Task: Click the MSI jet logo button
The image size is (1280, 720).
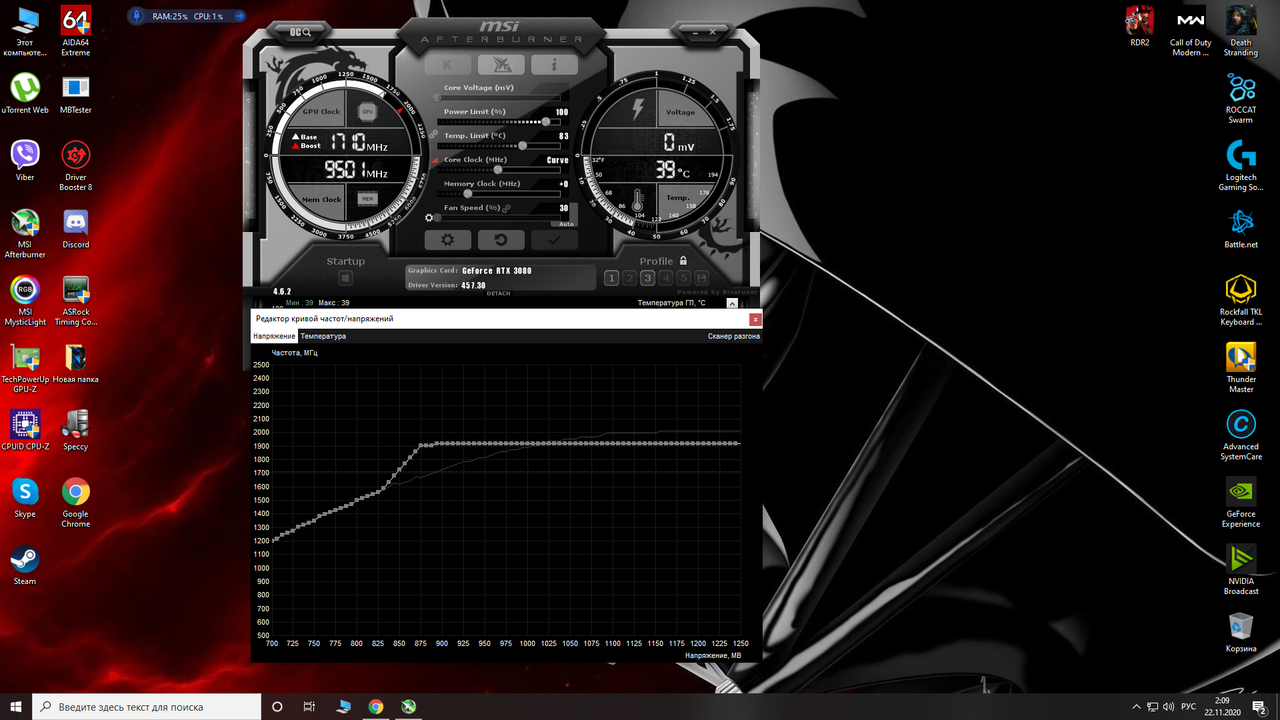Action: [x=501, y=65]
